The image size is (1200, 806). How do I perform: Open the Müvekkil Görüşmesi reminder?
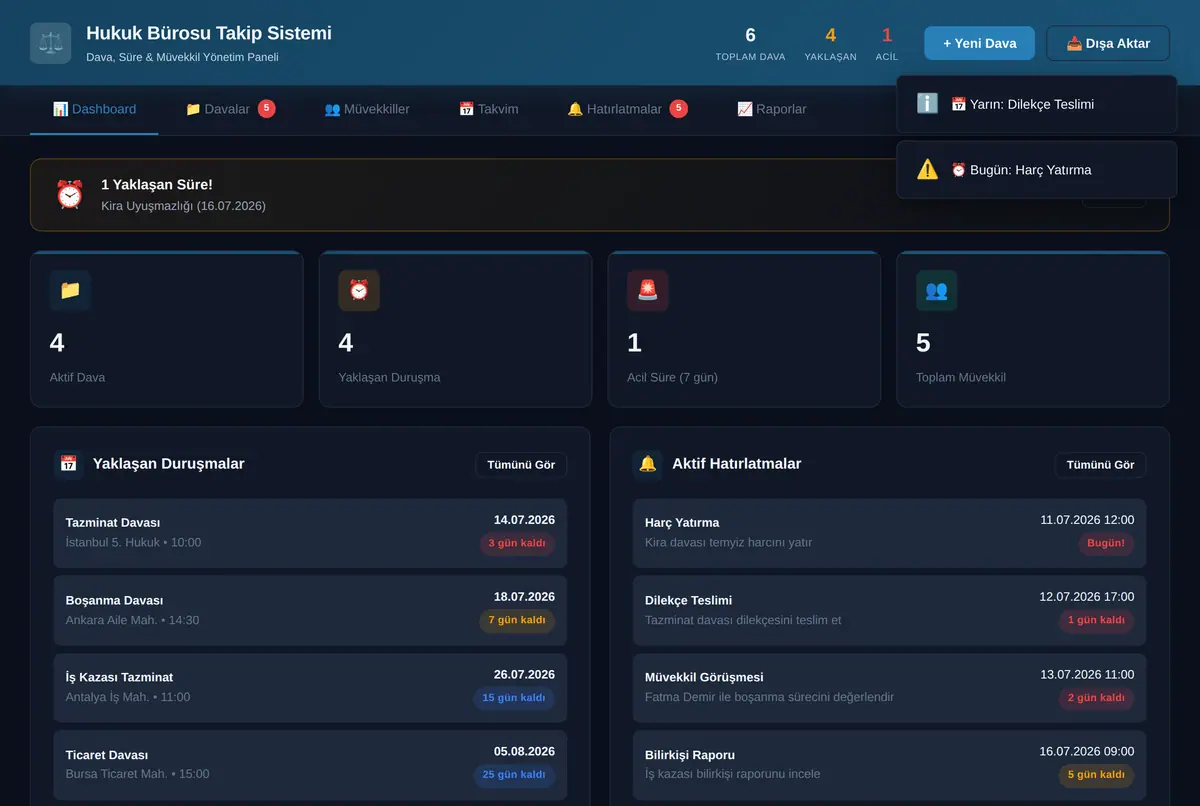[x=889, y=687]
